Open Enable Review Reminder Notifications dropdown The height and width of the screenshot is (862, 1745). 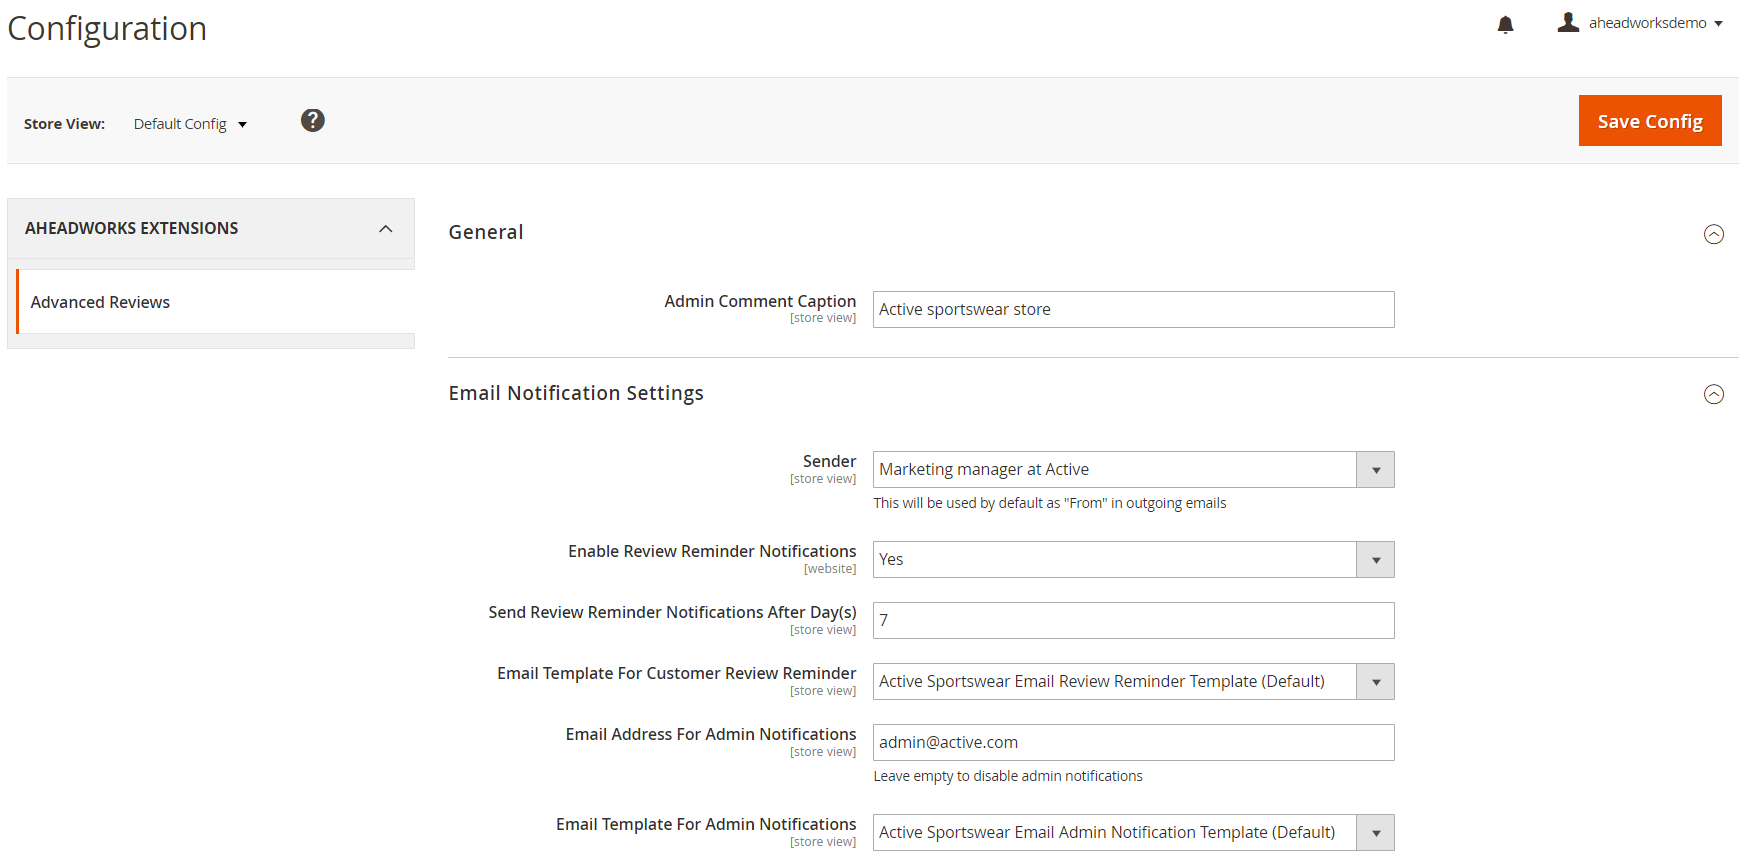point(1133,560)
